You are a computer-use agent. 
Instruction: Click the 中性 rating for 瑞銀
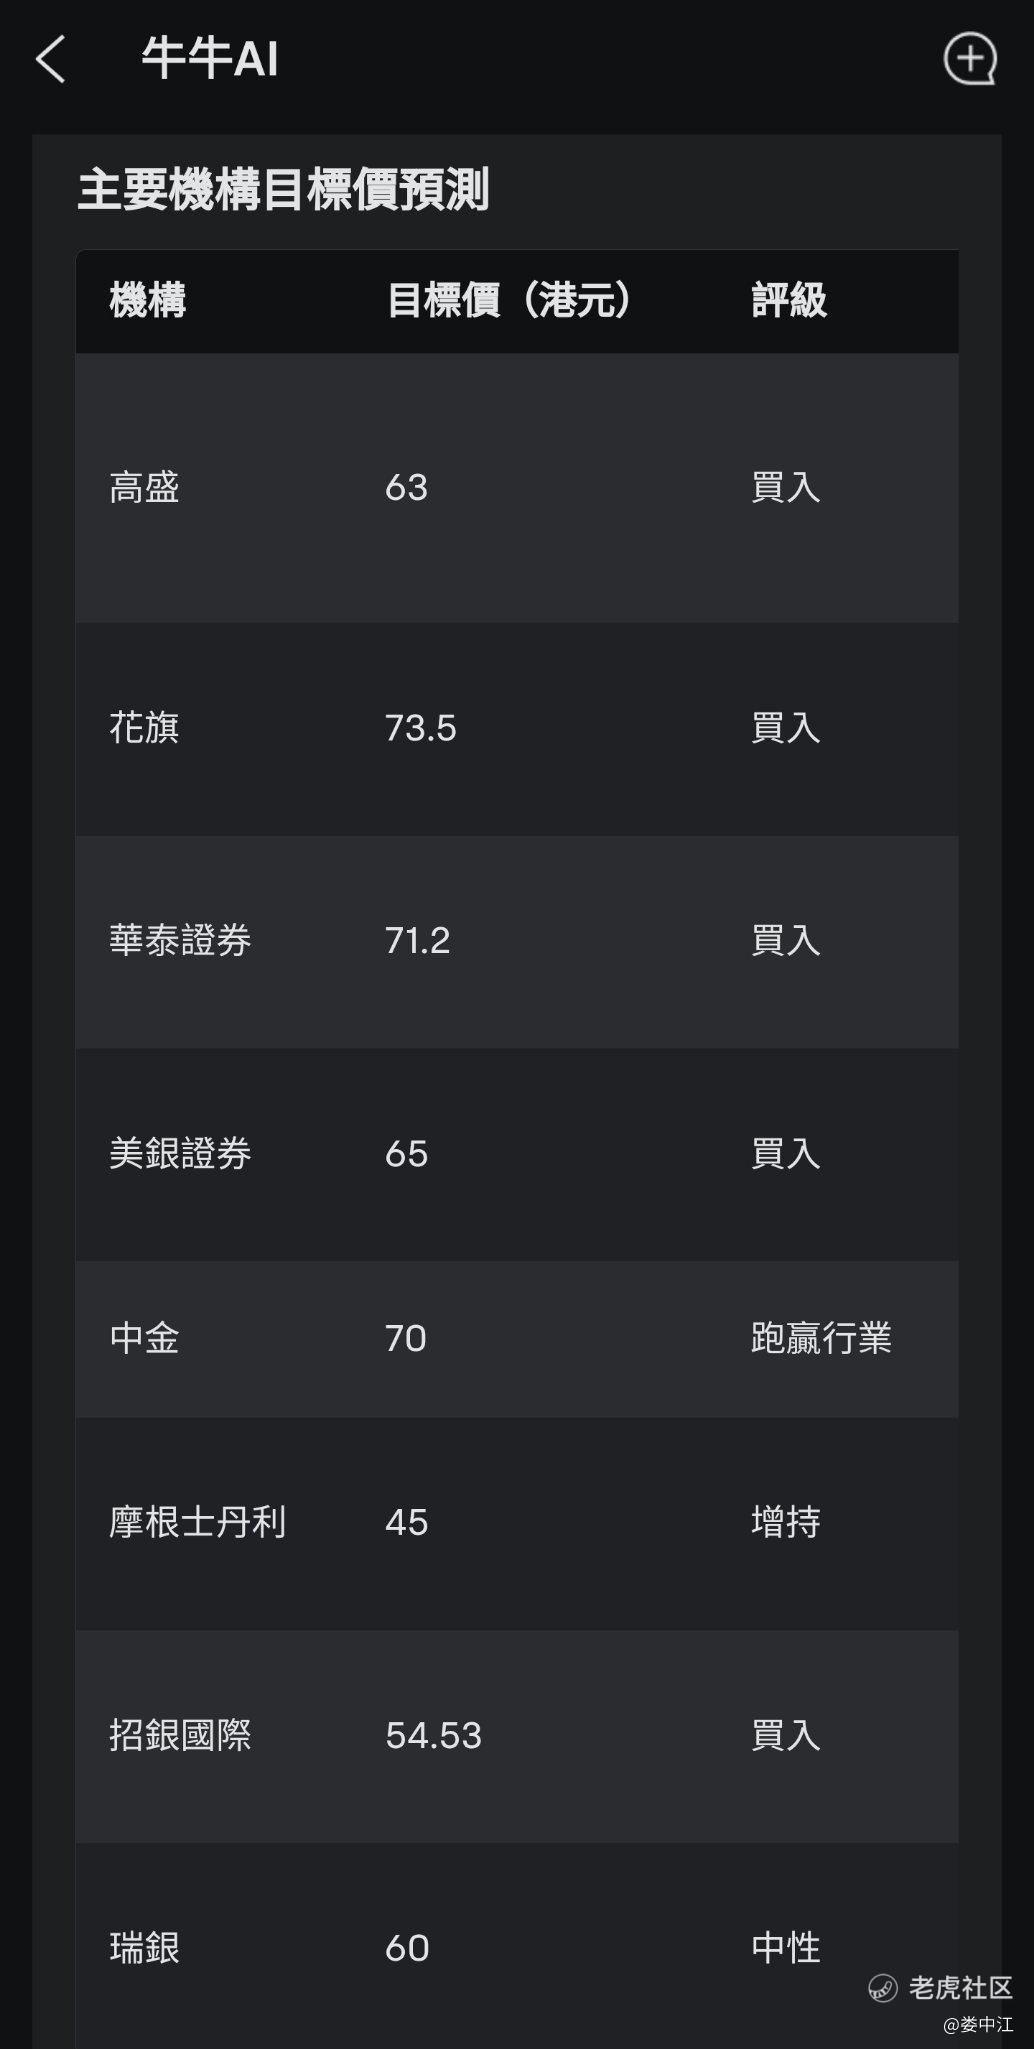786,1947
